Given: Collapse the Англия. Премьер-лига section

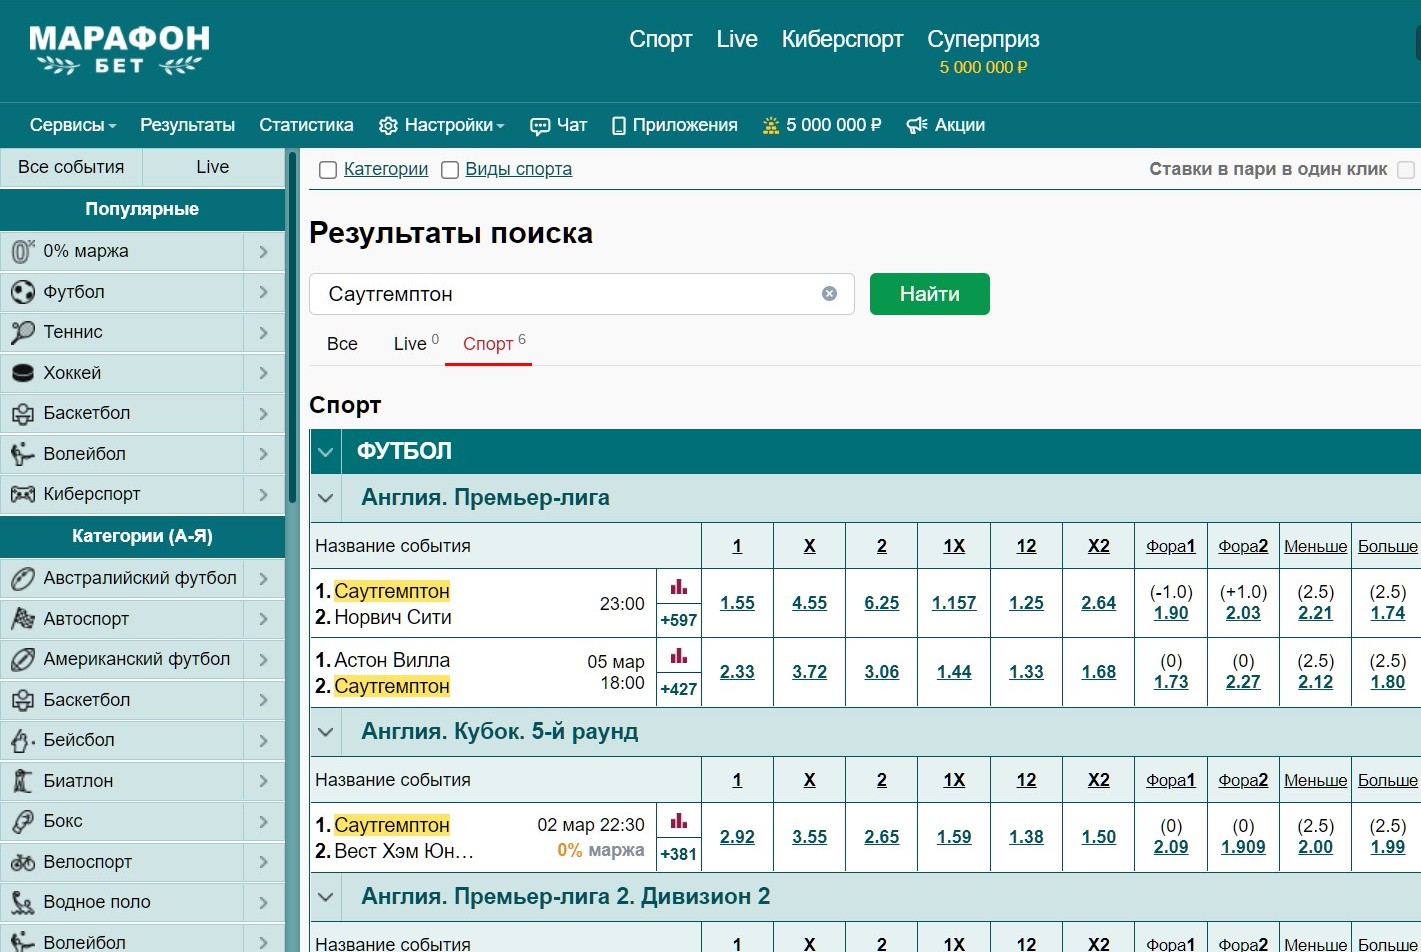Looking at the screenshot, I should [x=325, y=498].
